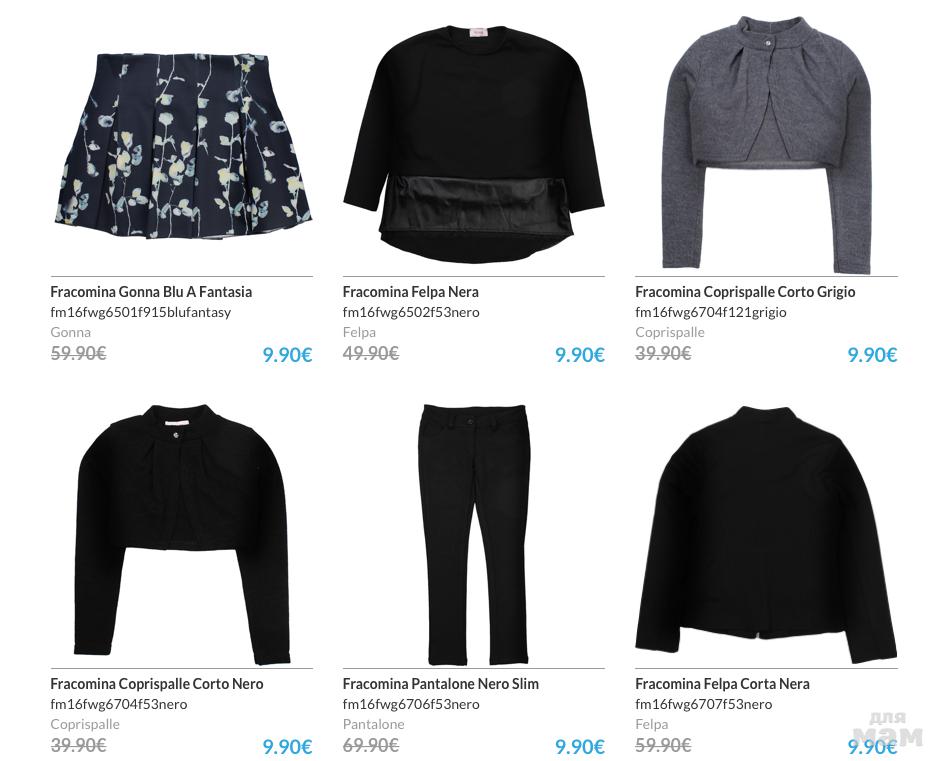938x761 pixels.
Task: Click Fracomina Coprispalle Corto Nero title
Action: click(x=157, y=684)
